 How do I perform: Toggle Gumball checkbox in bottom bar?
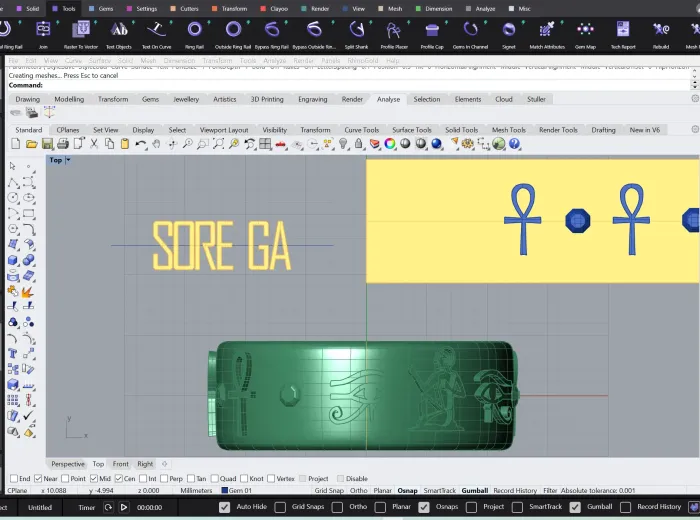pyautogui.click(x=575, y=507)
